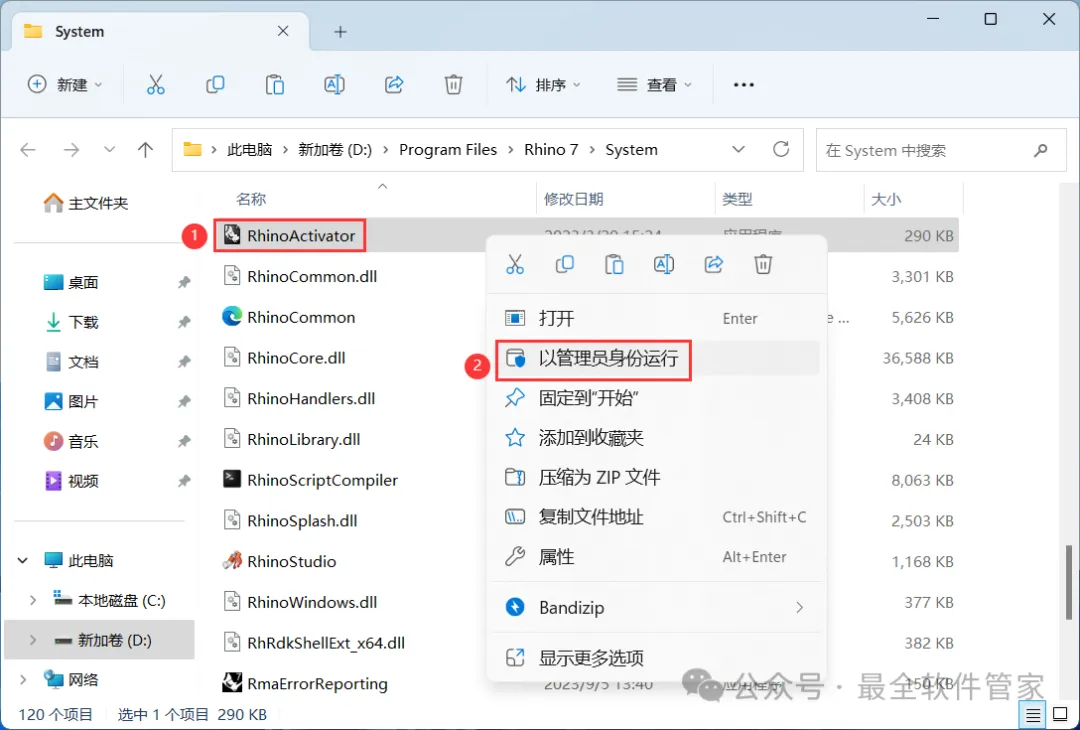
Task: Select 压缩为 ZIP 文件 in the context menu
Action: (x=656, y=477)
